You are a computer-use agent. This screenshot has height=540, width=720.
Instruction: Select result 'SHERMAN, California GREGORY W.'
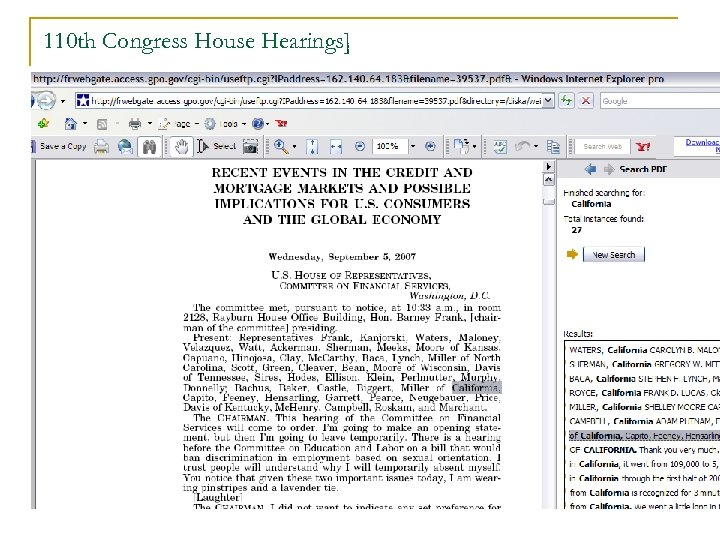644,364
